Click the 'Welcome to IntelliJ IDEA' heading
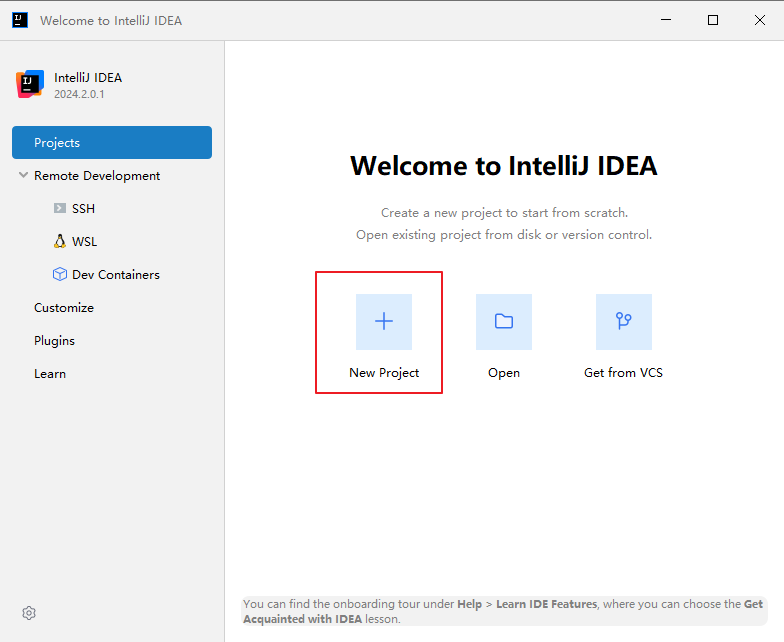 (504, 166)
